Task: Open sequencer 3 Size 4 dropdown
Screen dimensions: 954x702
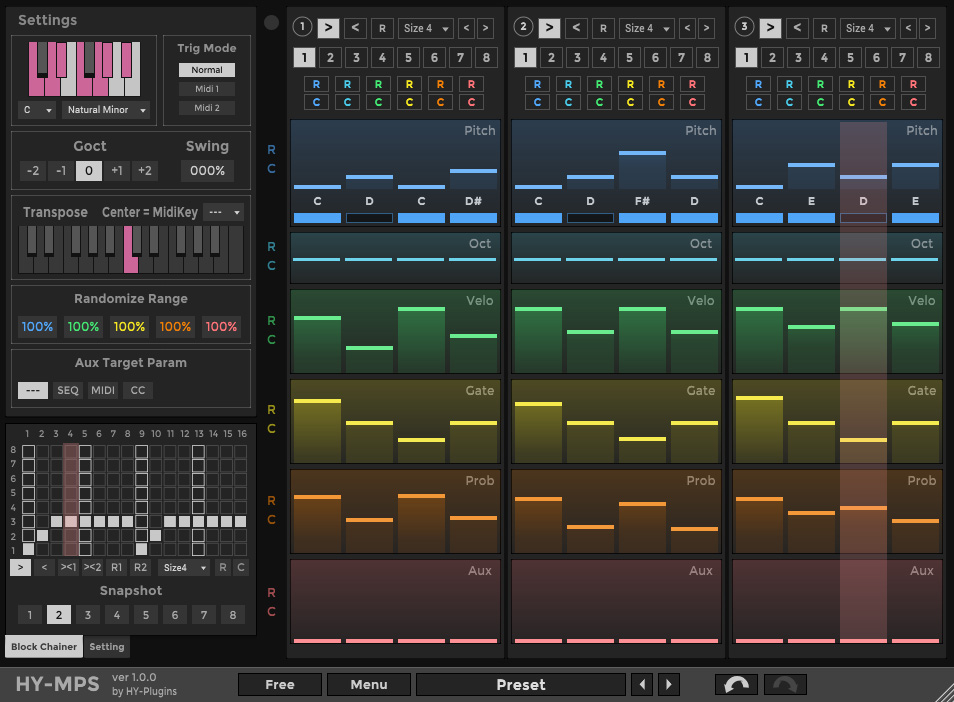Action: tap(868, 28)
